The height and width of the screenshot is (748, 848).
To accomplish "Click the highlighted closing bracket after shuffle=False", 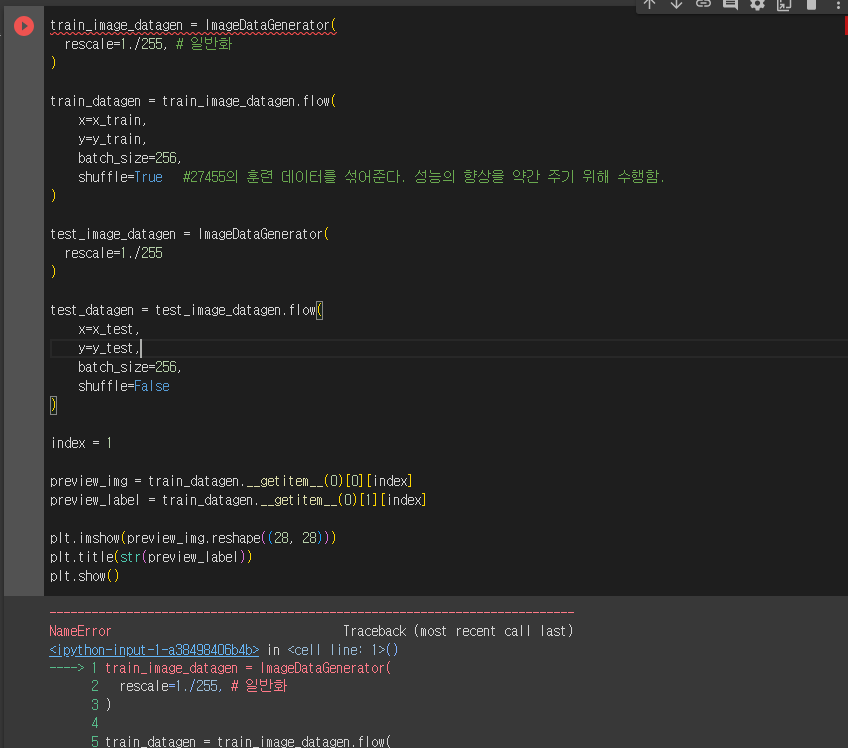I will 54,405.
